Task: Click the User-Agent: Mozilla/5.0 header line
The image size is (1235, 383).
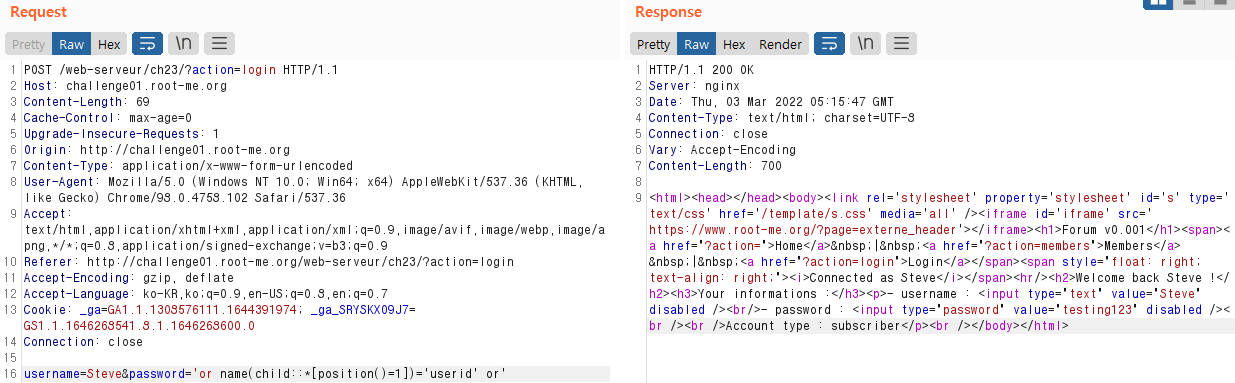Action: (x=303, y=189)
